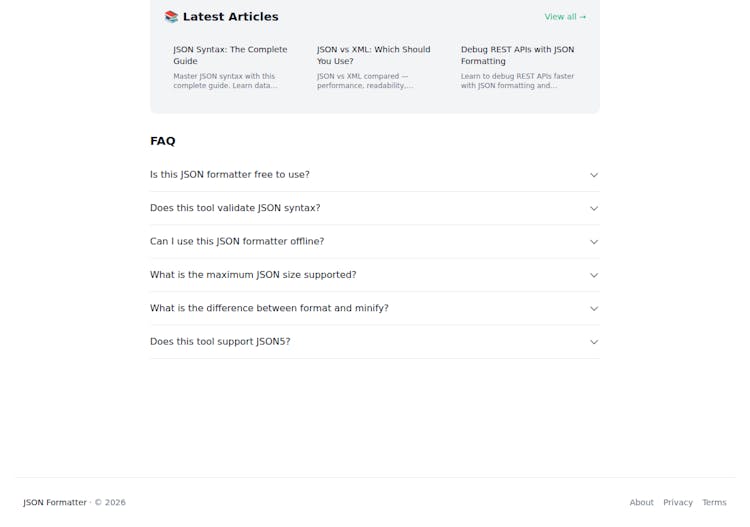
Task: Go to the About page in footer
Action: coord(641,503)
